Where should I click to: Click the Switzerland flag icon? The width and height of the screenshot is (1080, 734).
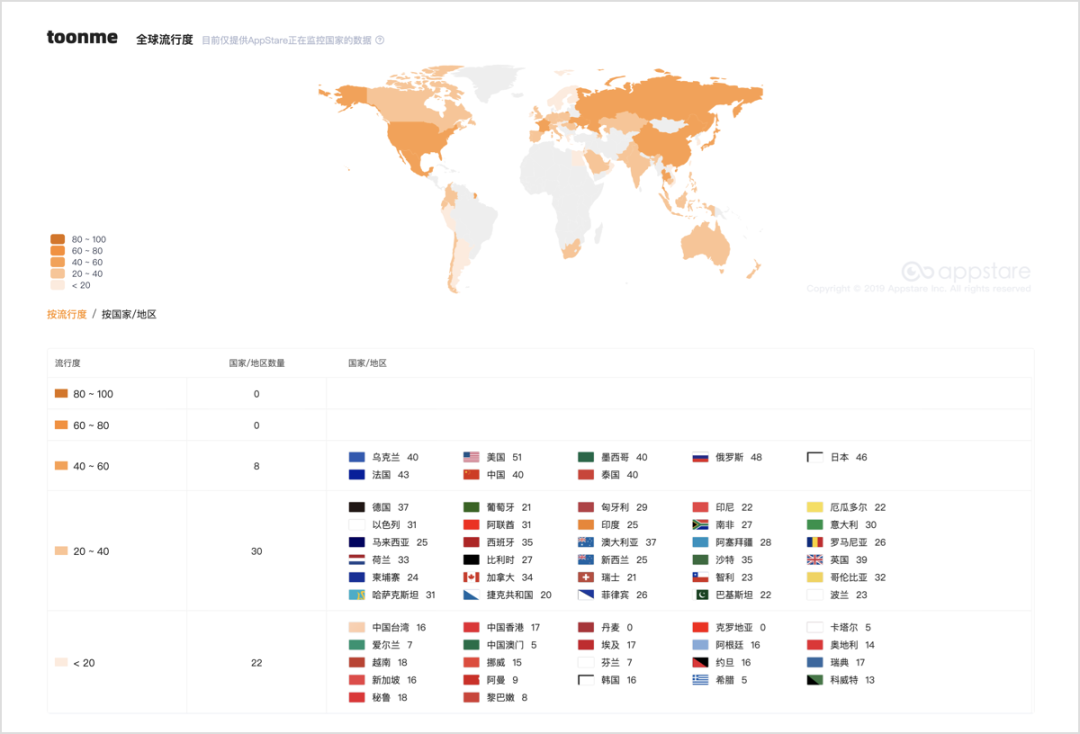(x=586, y=577)
